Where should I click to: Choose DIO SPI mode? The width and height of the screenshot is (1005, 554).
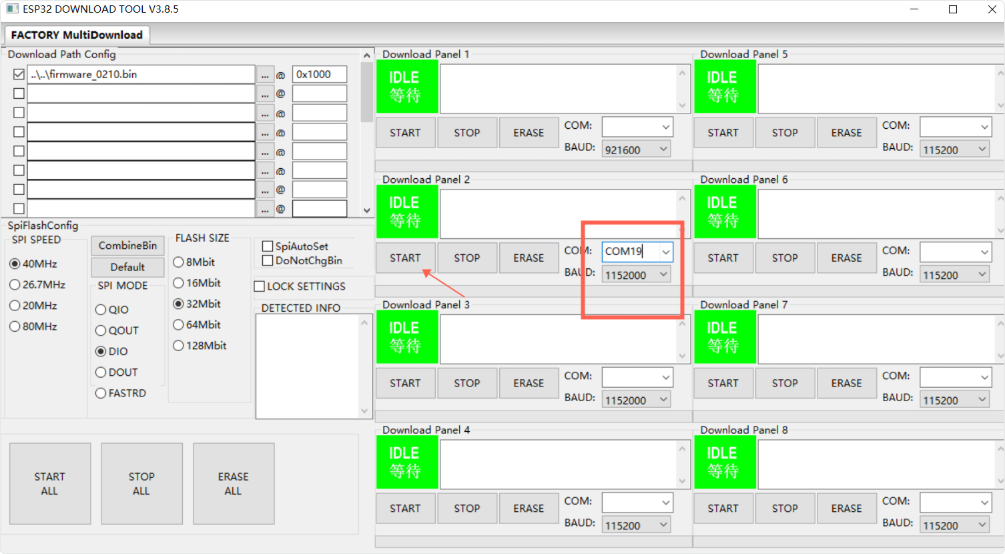click(x=101, y=351)
